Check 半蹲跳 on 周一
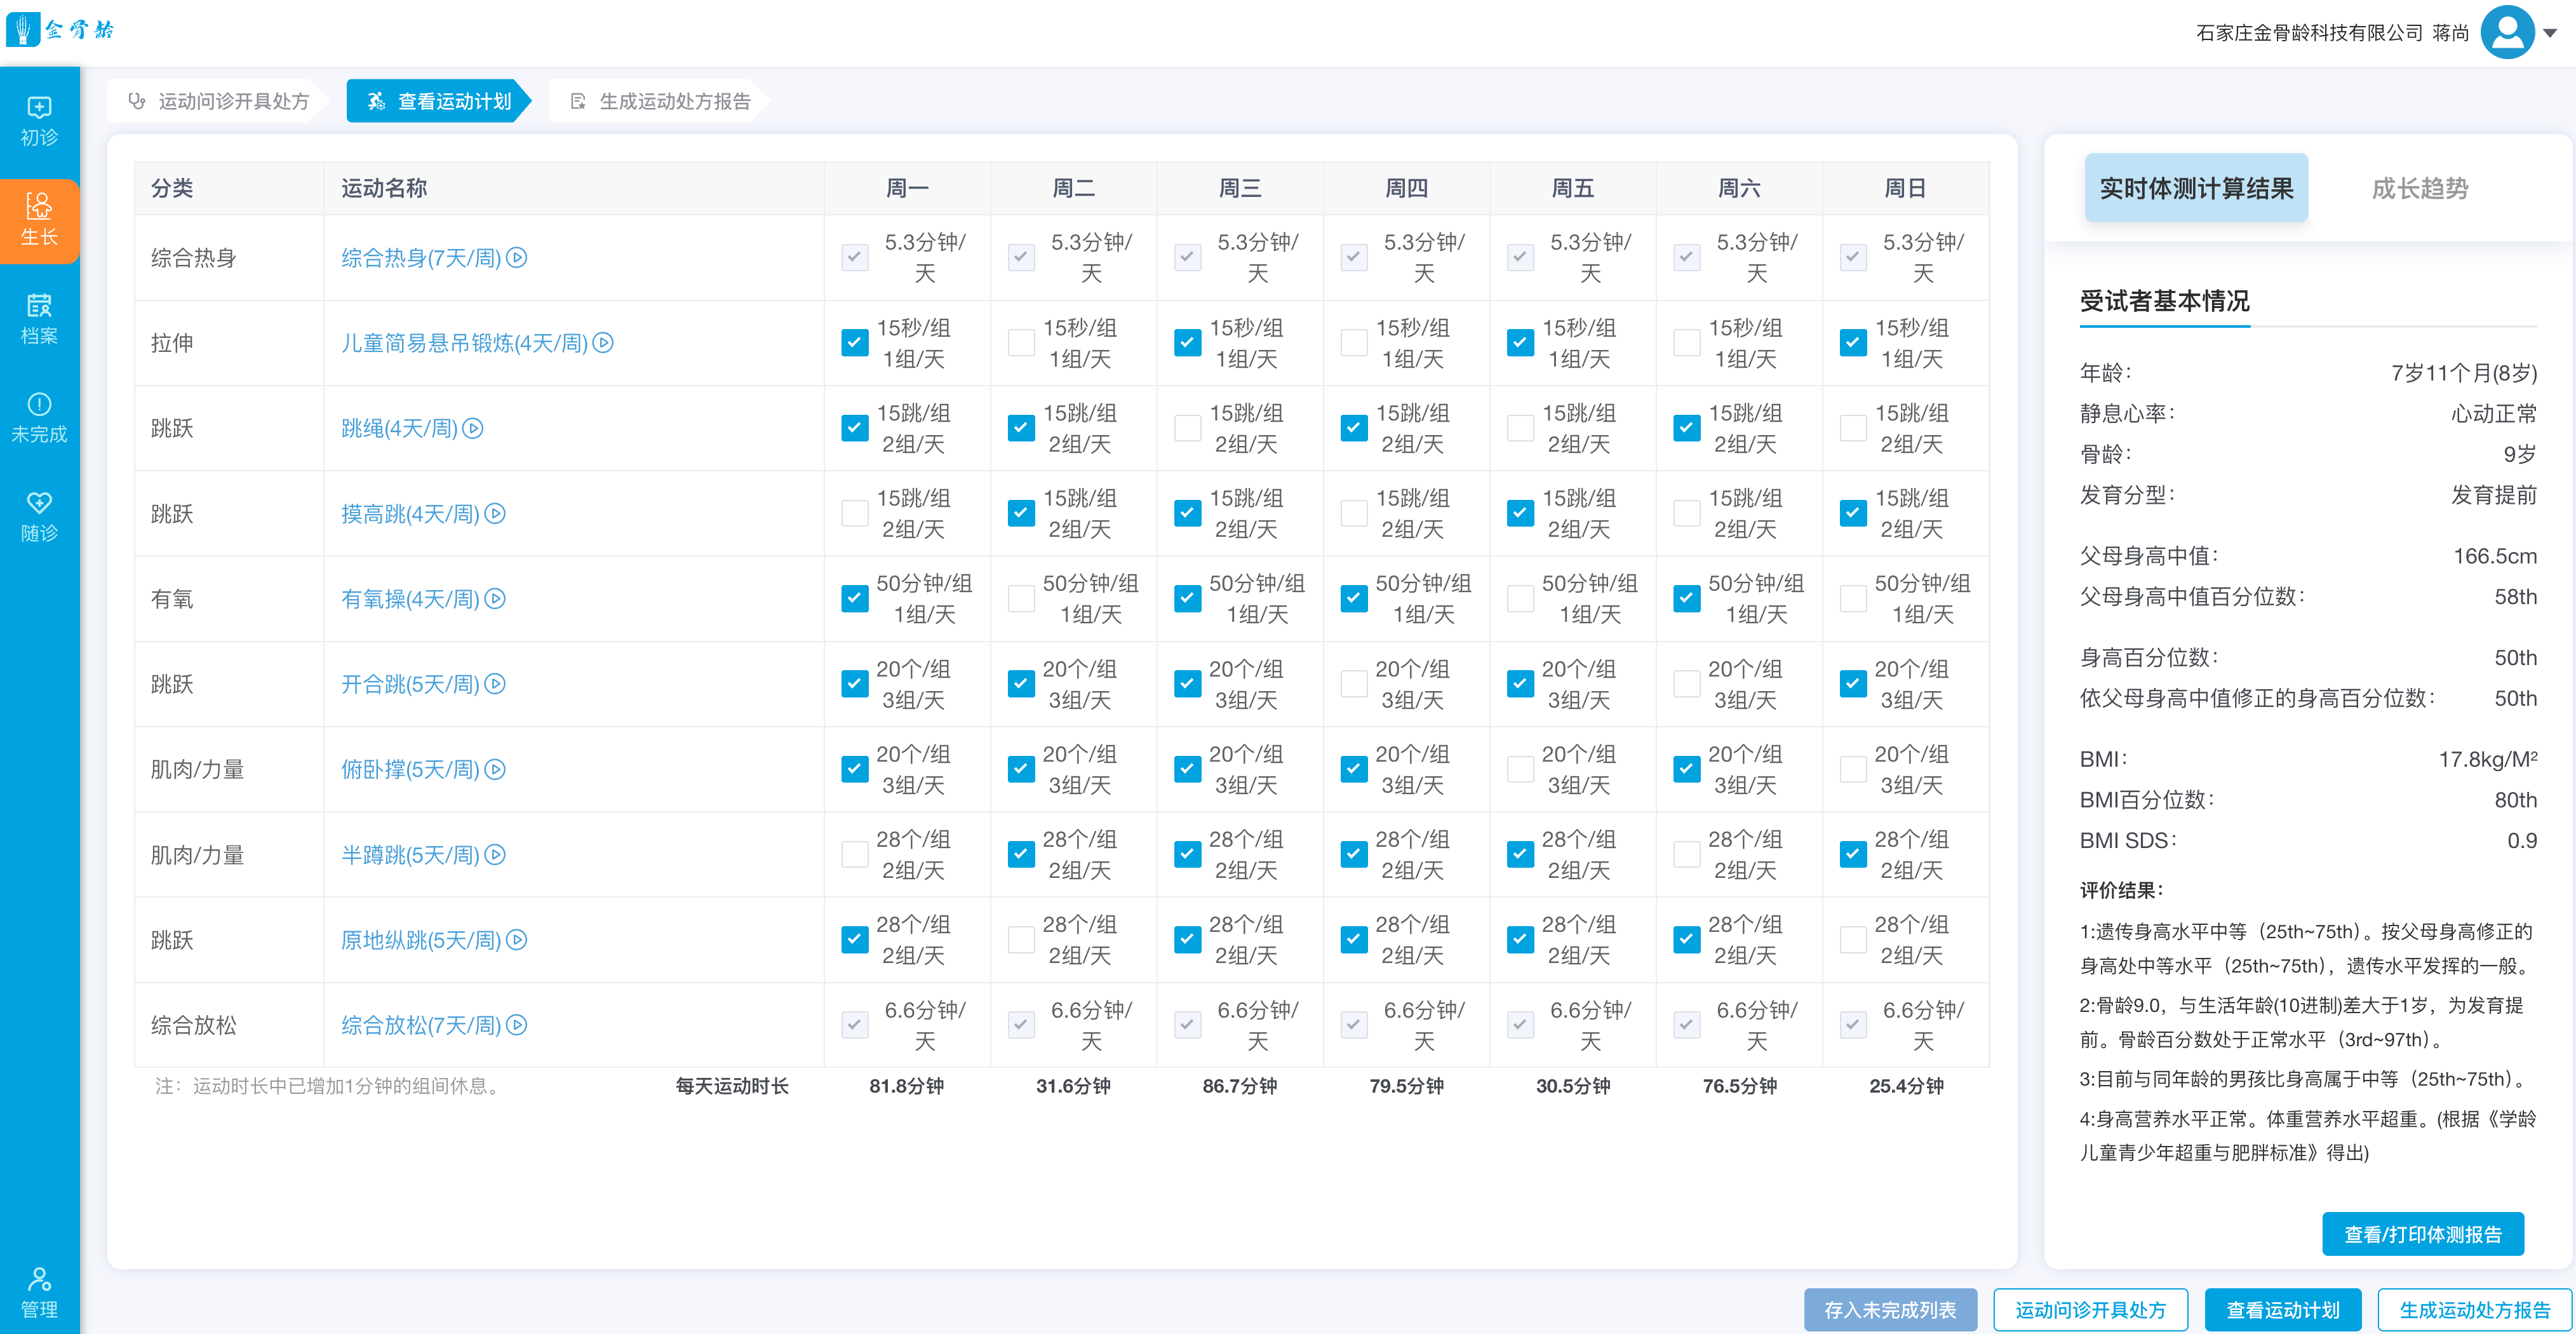Image resolution: width=2576 pixels, height=1334 pixels. click(x=854, y=855)
